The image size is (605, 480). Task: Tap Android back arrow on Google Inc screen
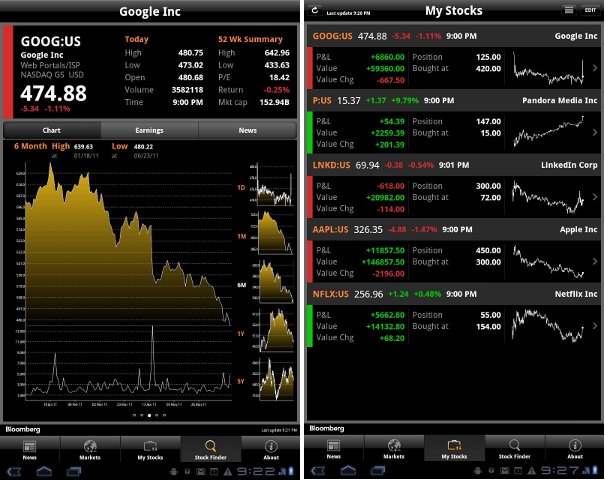point(14,472)
